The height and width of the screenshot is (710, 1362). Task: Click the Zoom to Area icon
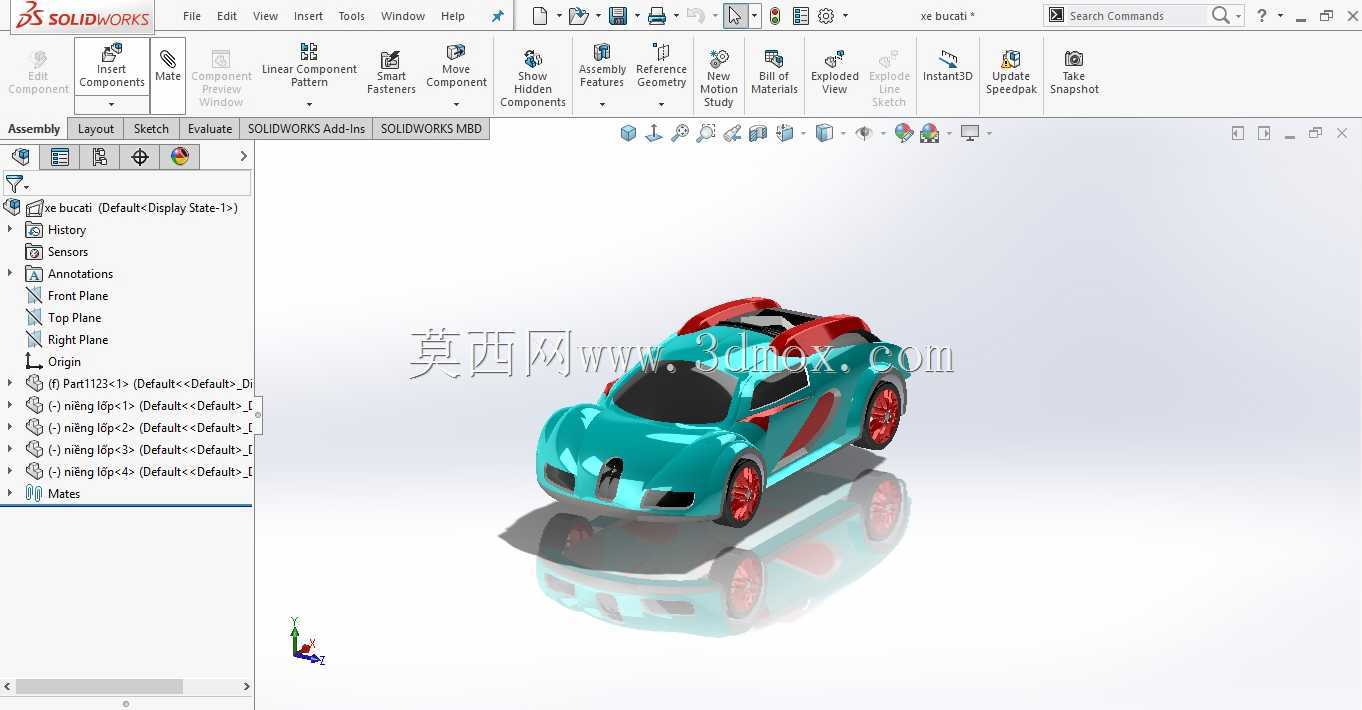point(706,133)
